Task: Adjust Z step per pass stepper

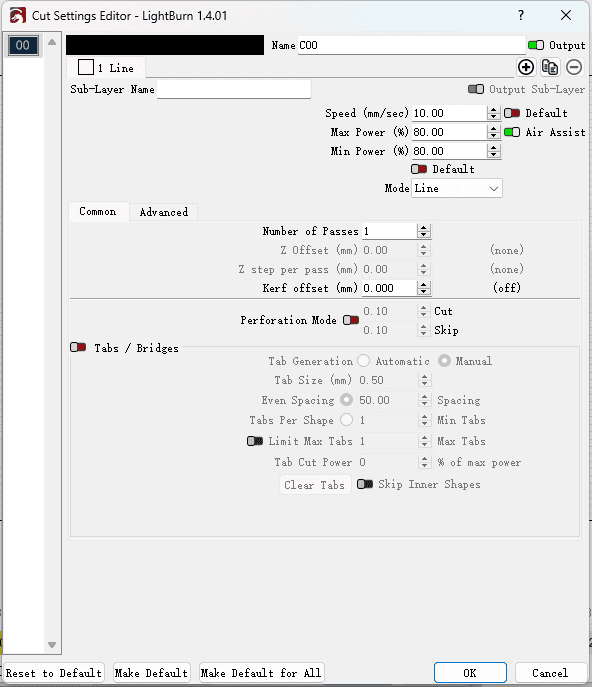Action: coord(424,269)
